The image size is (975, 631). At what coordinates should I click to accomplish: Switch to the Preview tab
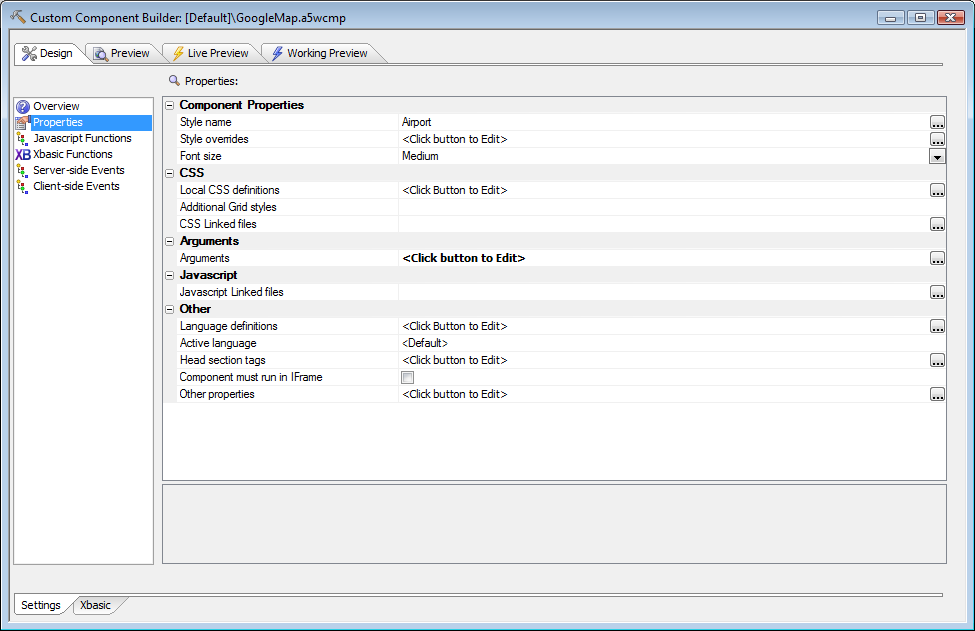(122, 53)
